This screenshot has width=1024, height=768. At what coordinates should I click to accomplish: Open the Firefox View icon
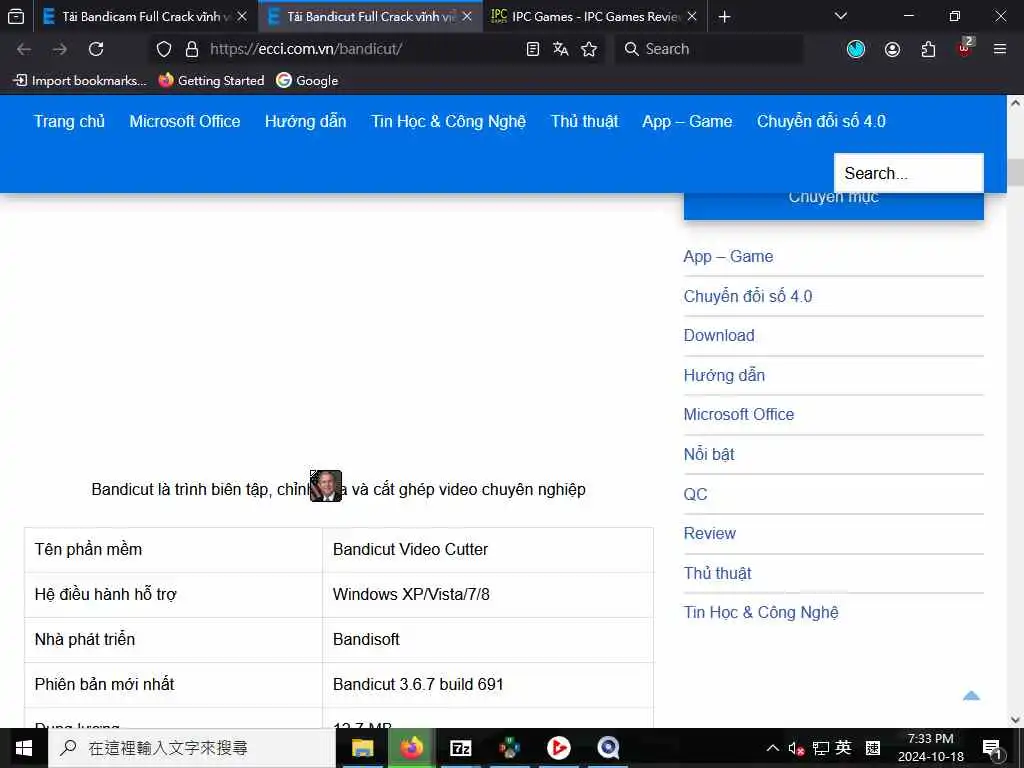(x=16, y=16)
